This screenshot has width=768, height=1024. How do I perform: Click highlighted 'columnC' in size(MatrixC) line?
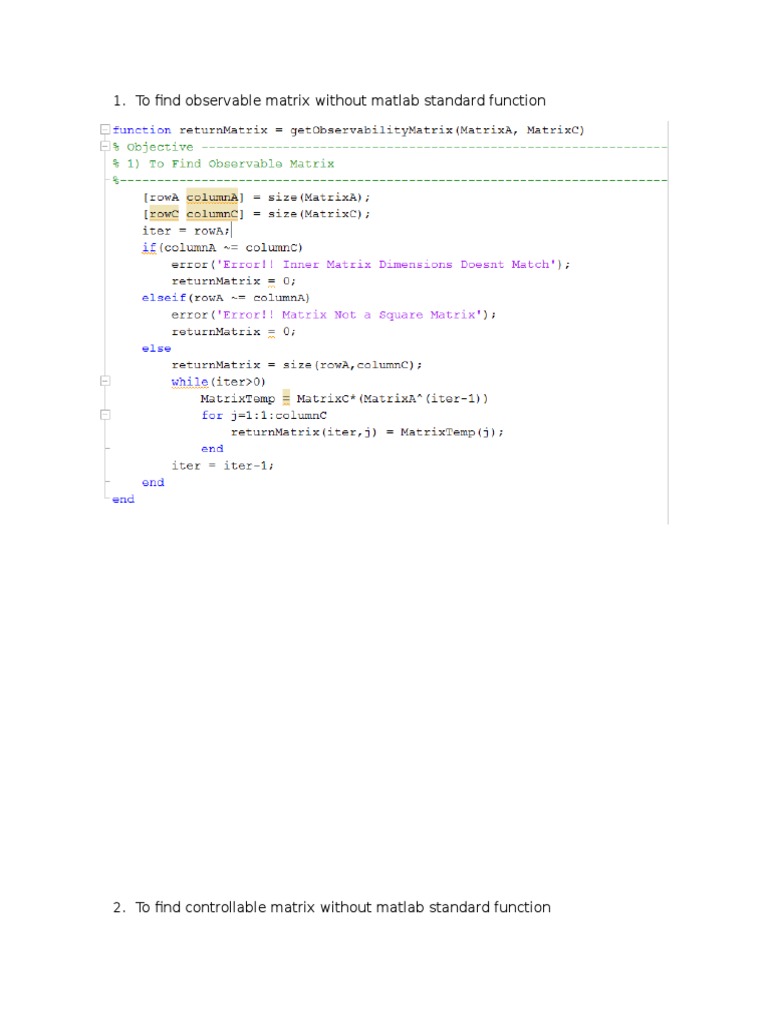pyautogui.click(x=212, y=214)
